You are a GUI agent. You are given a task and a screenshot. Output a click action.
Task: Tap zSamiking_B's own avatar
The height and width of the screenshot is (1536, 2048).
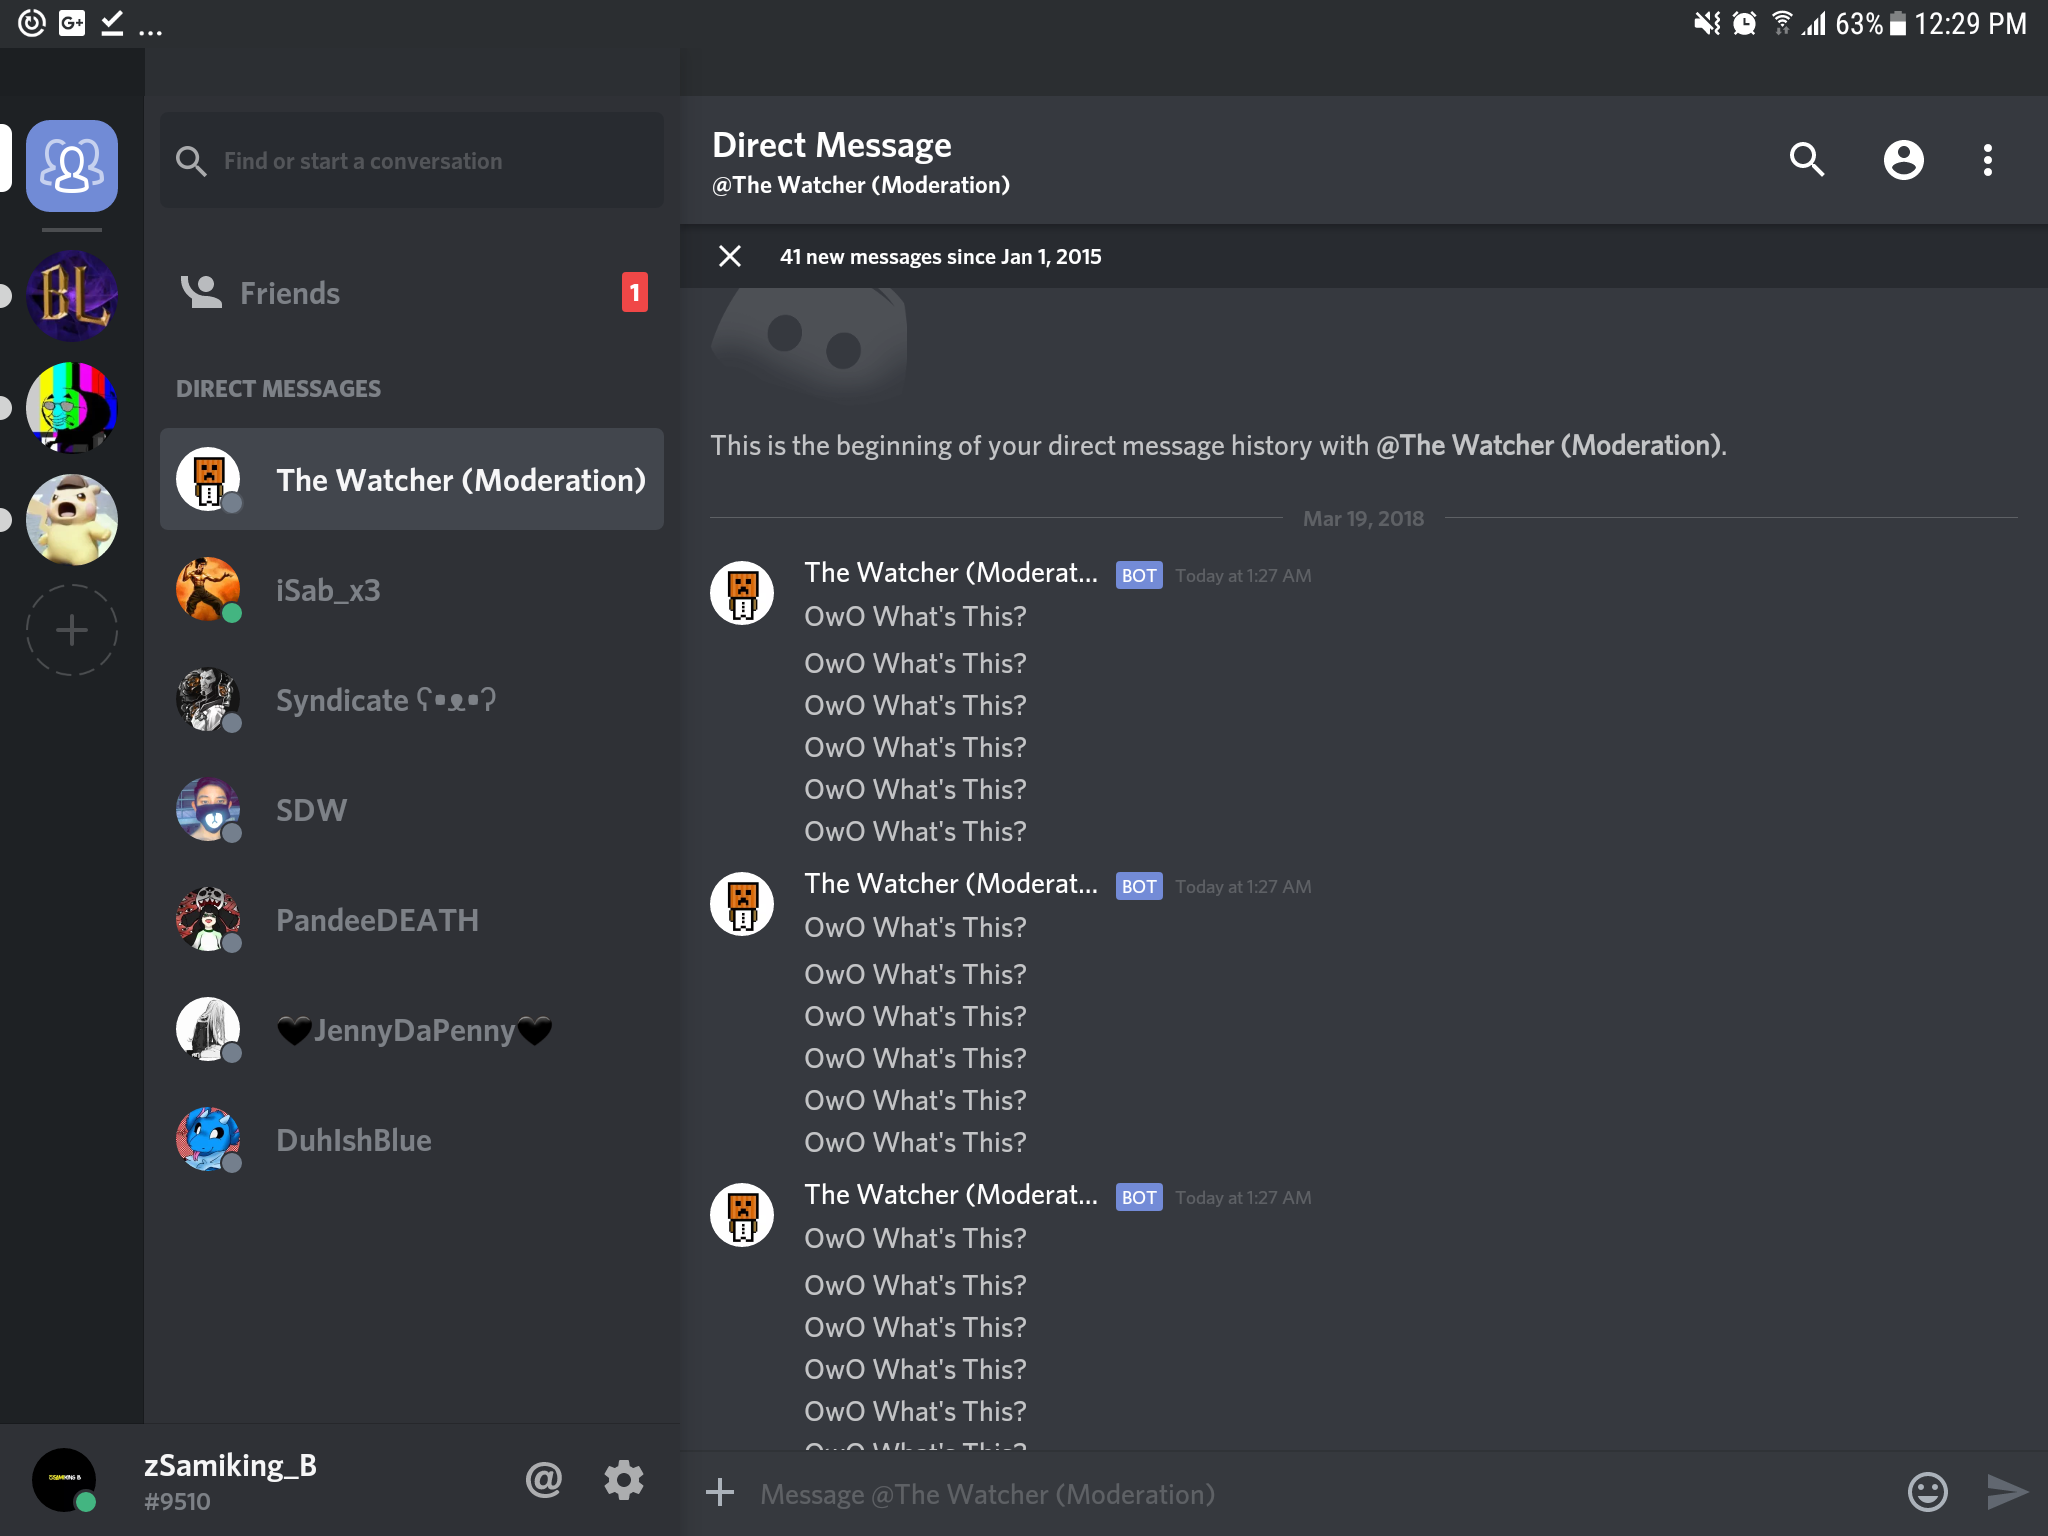(64, 1480)
